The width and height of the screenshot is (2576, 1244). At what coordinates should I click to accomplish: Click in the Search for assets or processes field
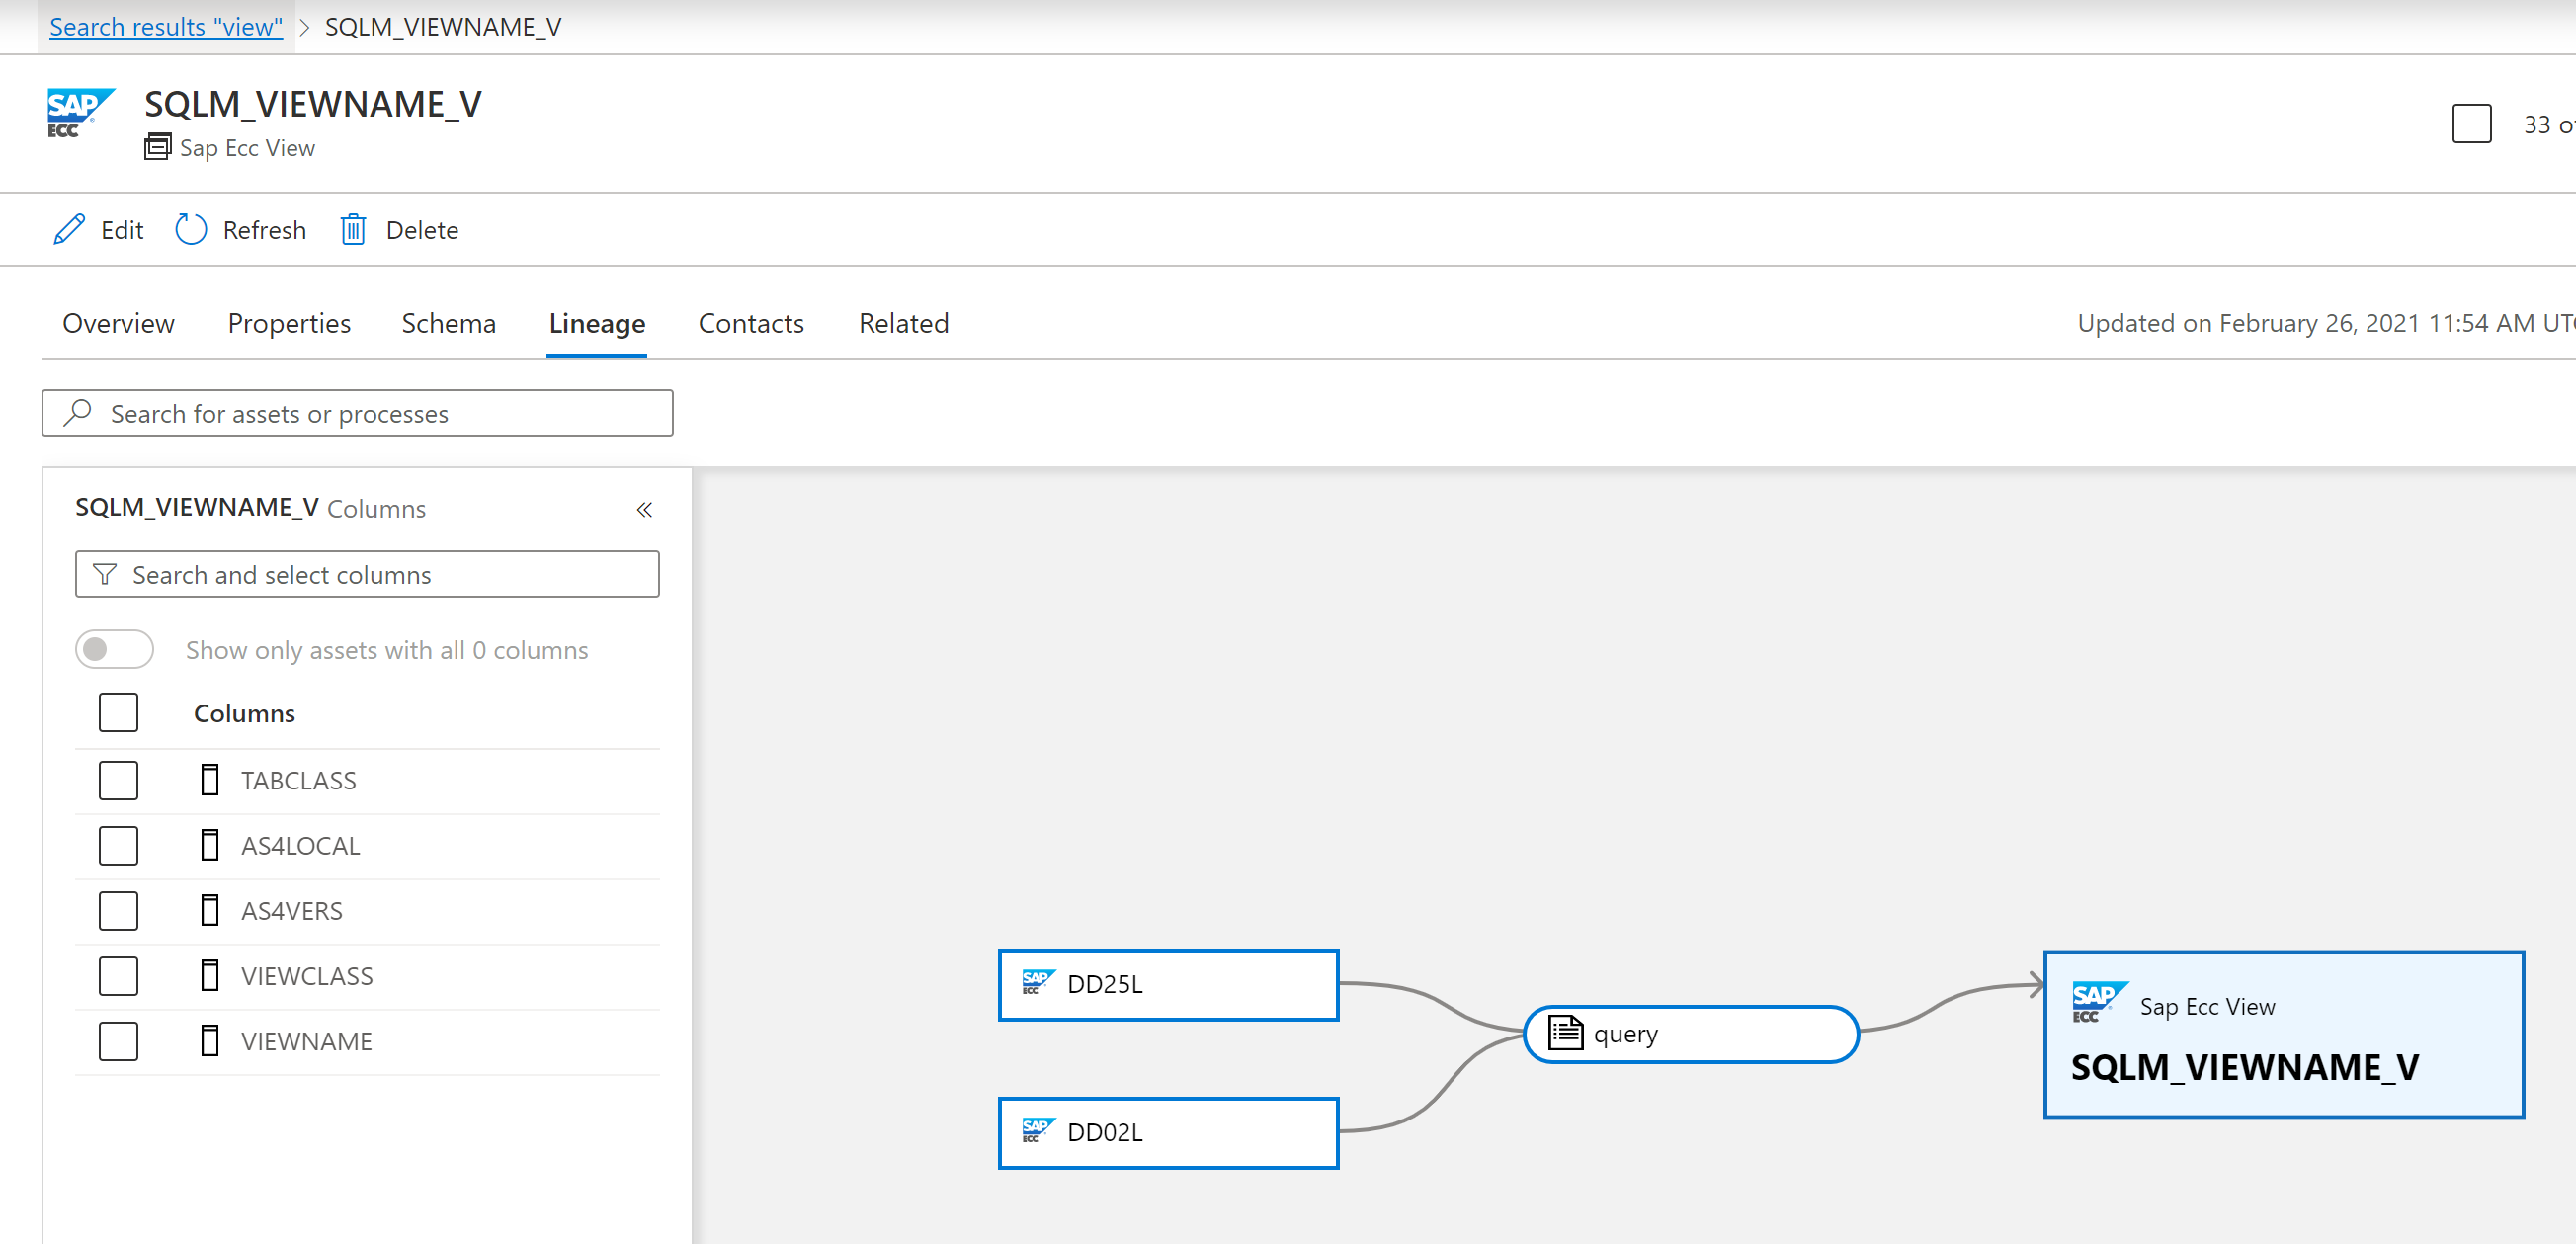point(357,412)
